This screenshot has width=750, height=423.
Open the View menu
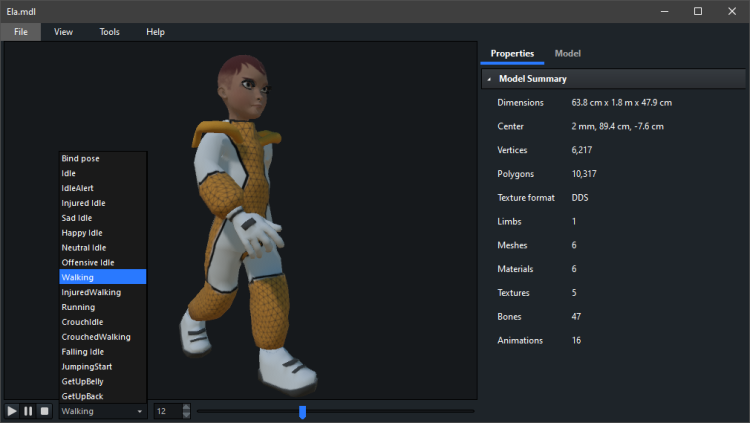tap(63, 32)
